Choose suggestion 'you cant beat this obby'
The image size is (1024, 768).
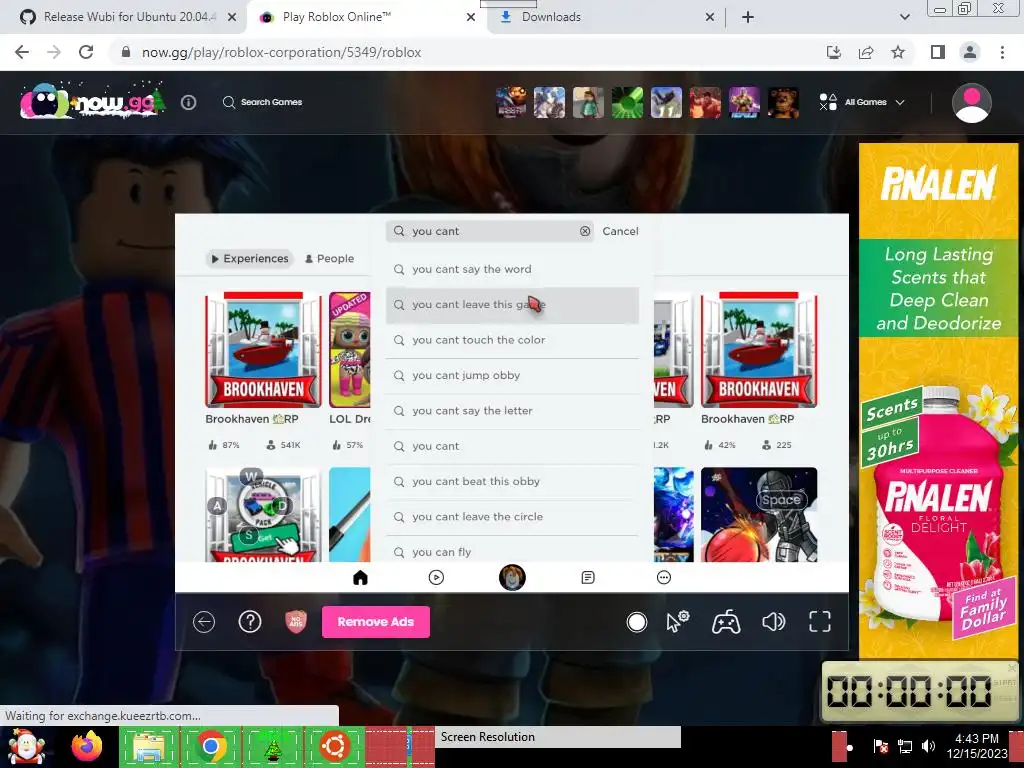point(512,481)
